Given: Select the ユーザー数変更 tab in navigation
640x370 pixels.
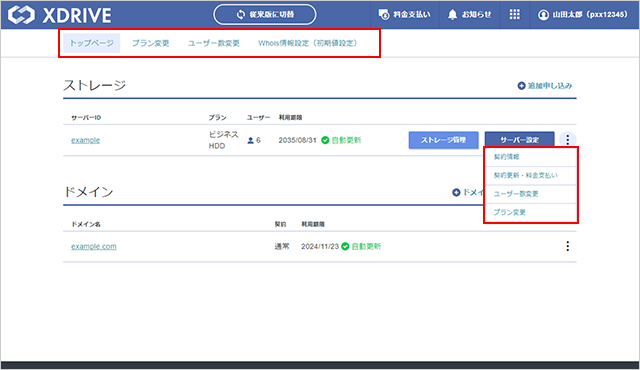Looking at the screenshot, I should (x=213, y=43).
